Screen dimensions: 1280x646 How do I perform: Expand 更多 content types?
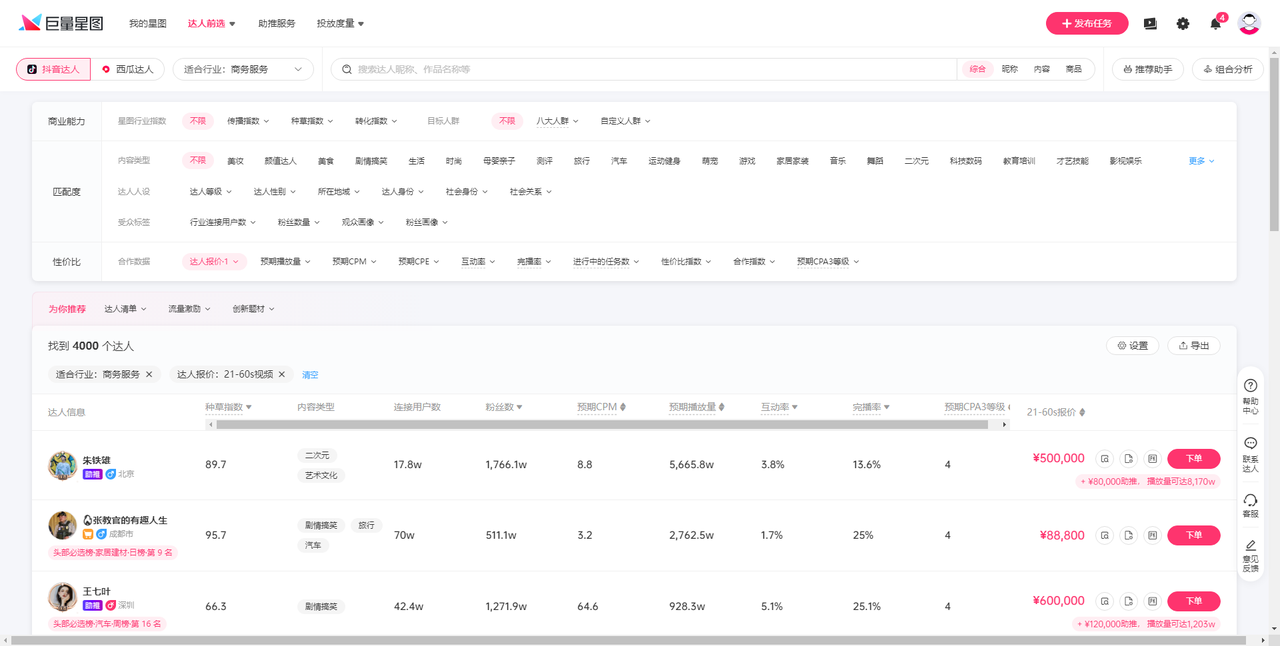point(1201,161)
